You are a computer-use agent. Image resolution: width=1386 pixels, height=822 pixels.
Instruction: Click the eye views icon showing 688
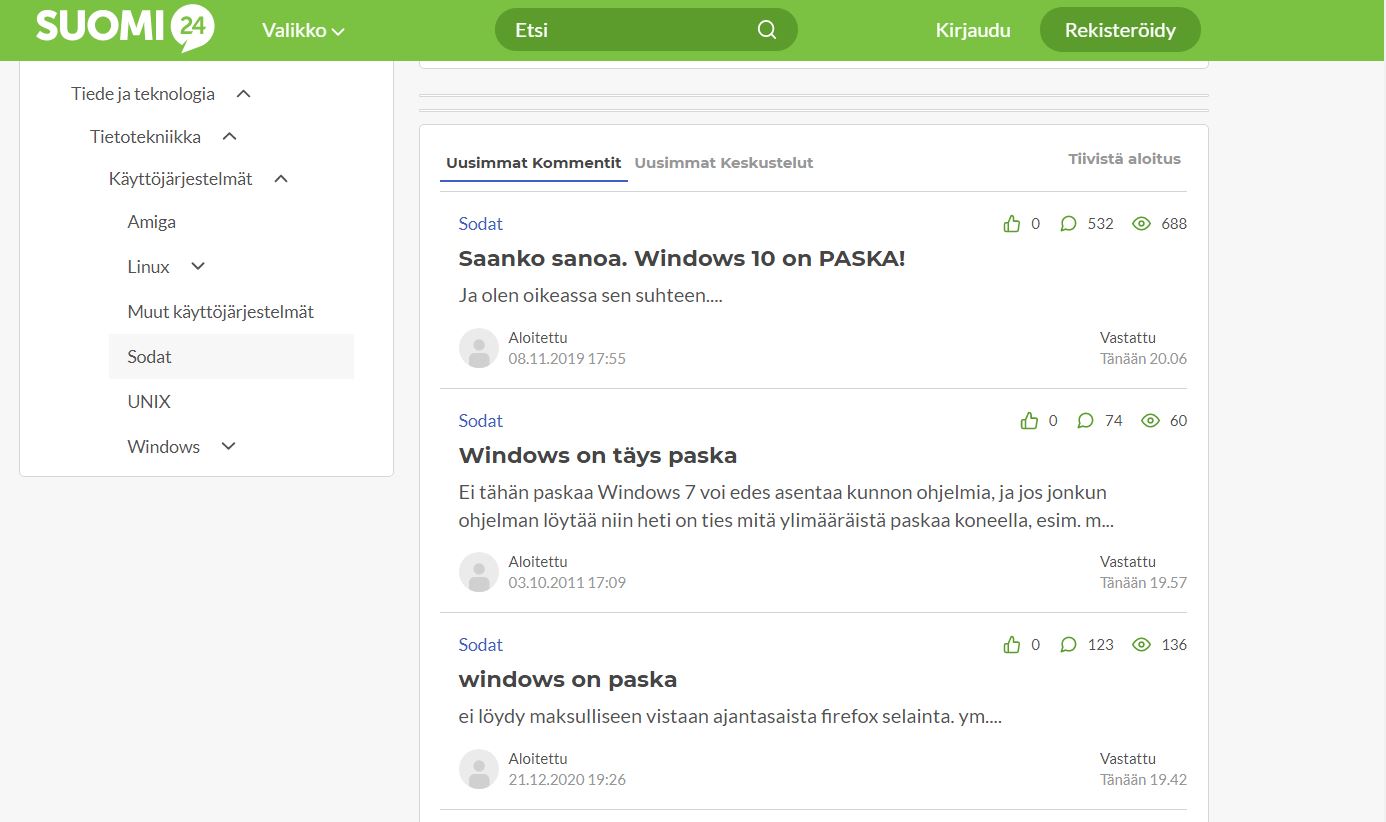click(x=1141, y=224)
